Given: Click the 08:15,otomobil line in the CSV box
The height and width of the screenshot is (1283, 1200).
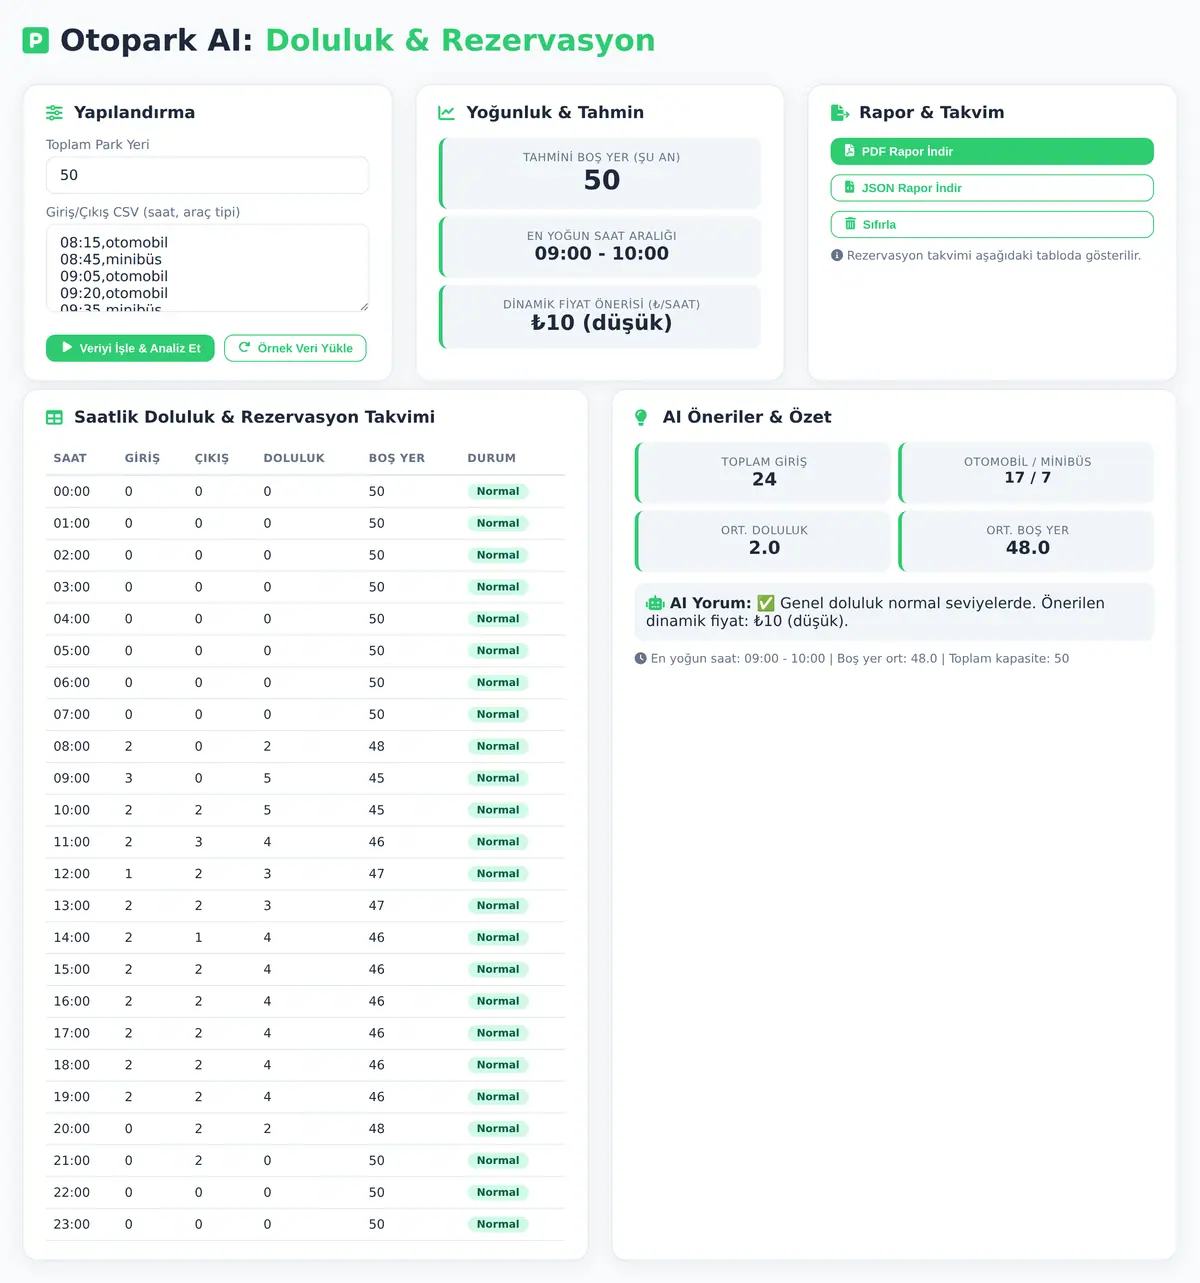Looking at the screenshot, I should [x=114, y=243].
